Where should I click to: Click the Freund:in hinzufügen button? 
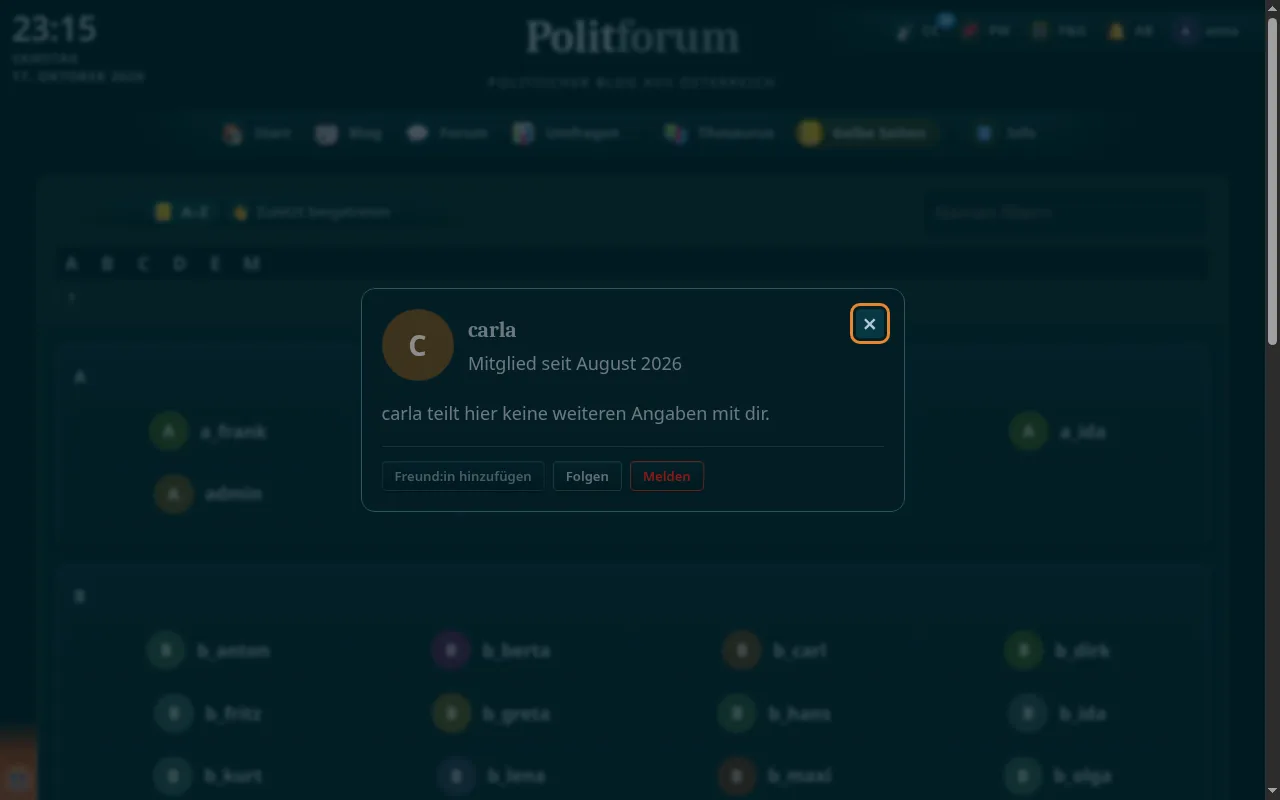tap(463, 476)
